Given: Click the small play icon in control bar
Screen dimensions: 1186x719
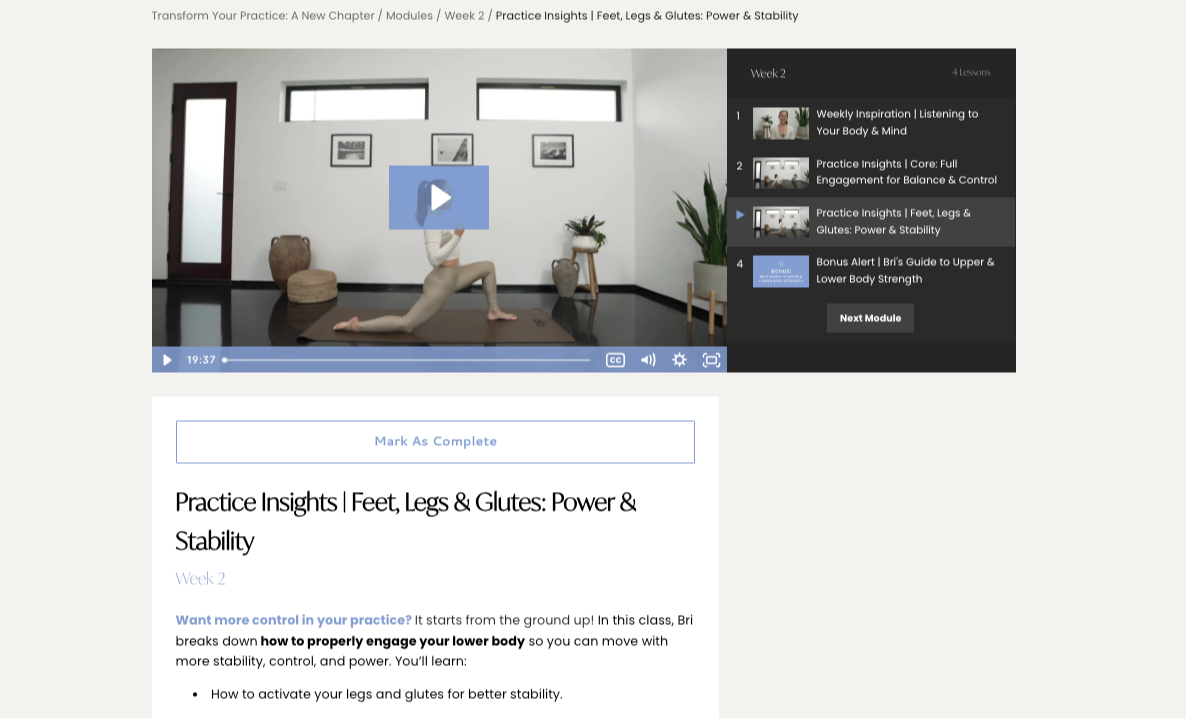Looking at the screenshot, I should pyautogui.click(x=167, y=360).
